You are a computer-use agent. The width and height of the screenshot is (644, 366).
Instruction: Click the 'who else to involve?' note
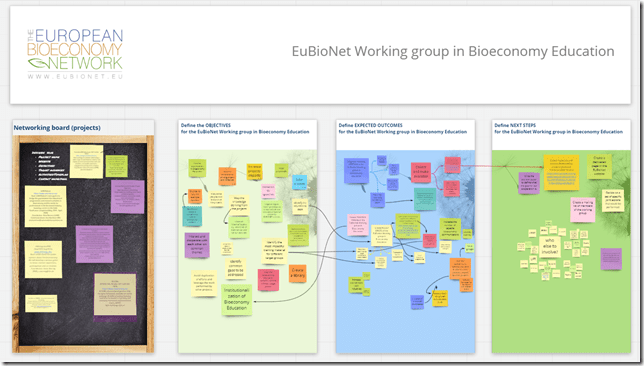click(549, 246)
